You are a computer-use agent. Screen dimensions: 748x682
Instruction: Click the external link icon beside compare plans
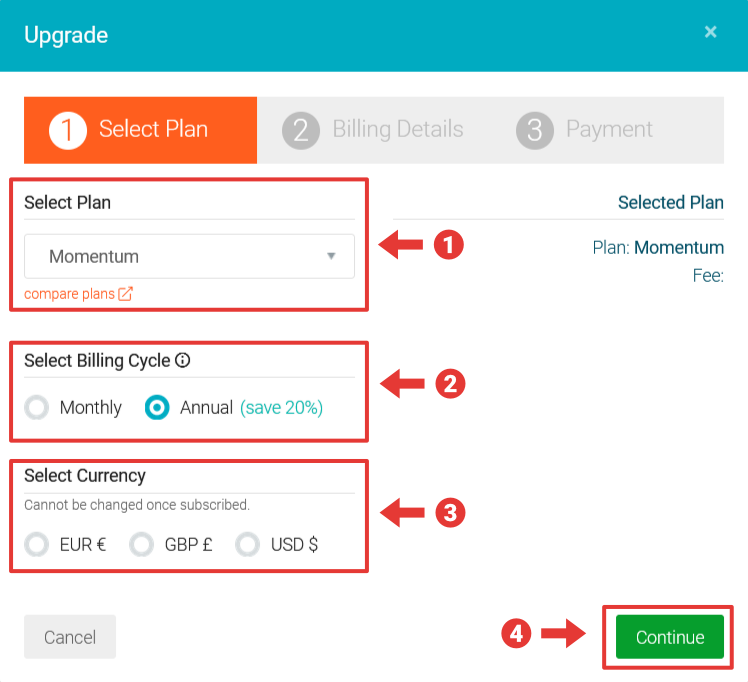(x=125, y=294)
